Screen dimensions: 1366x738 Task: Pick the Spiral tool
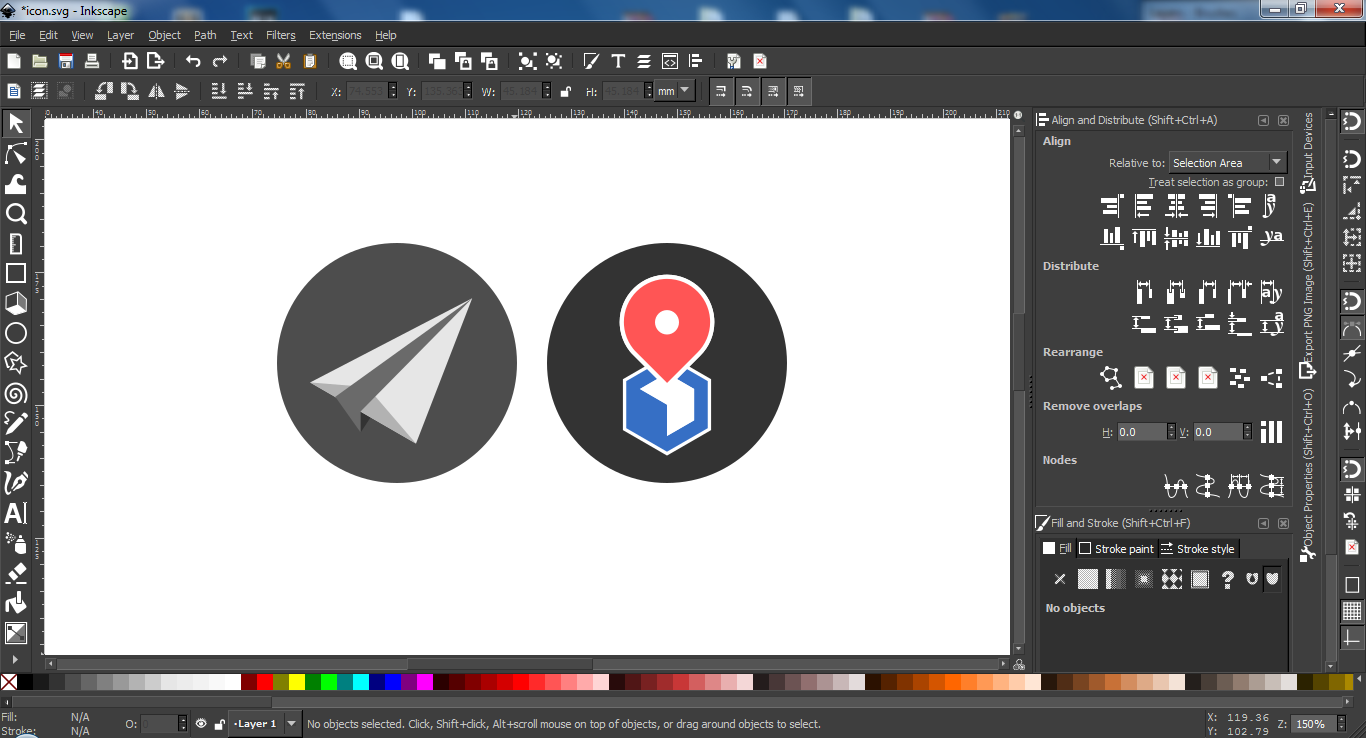15,393
